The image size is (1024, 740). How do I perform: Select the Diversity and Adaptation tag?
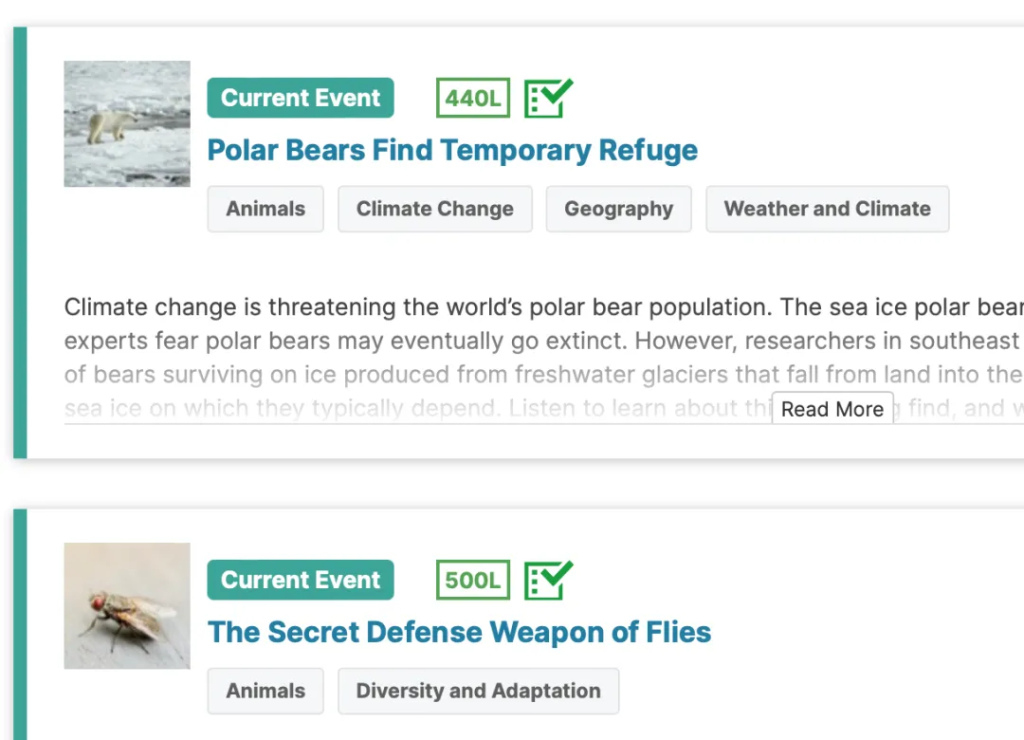point(478,691)
